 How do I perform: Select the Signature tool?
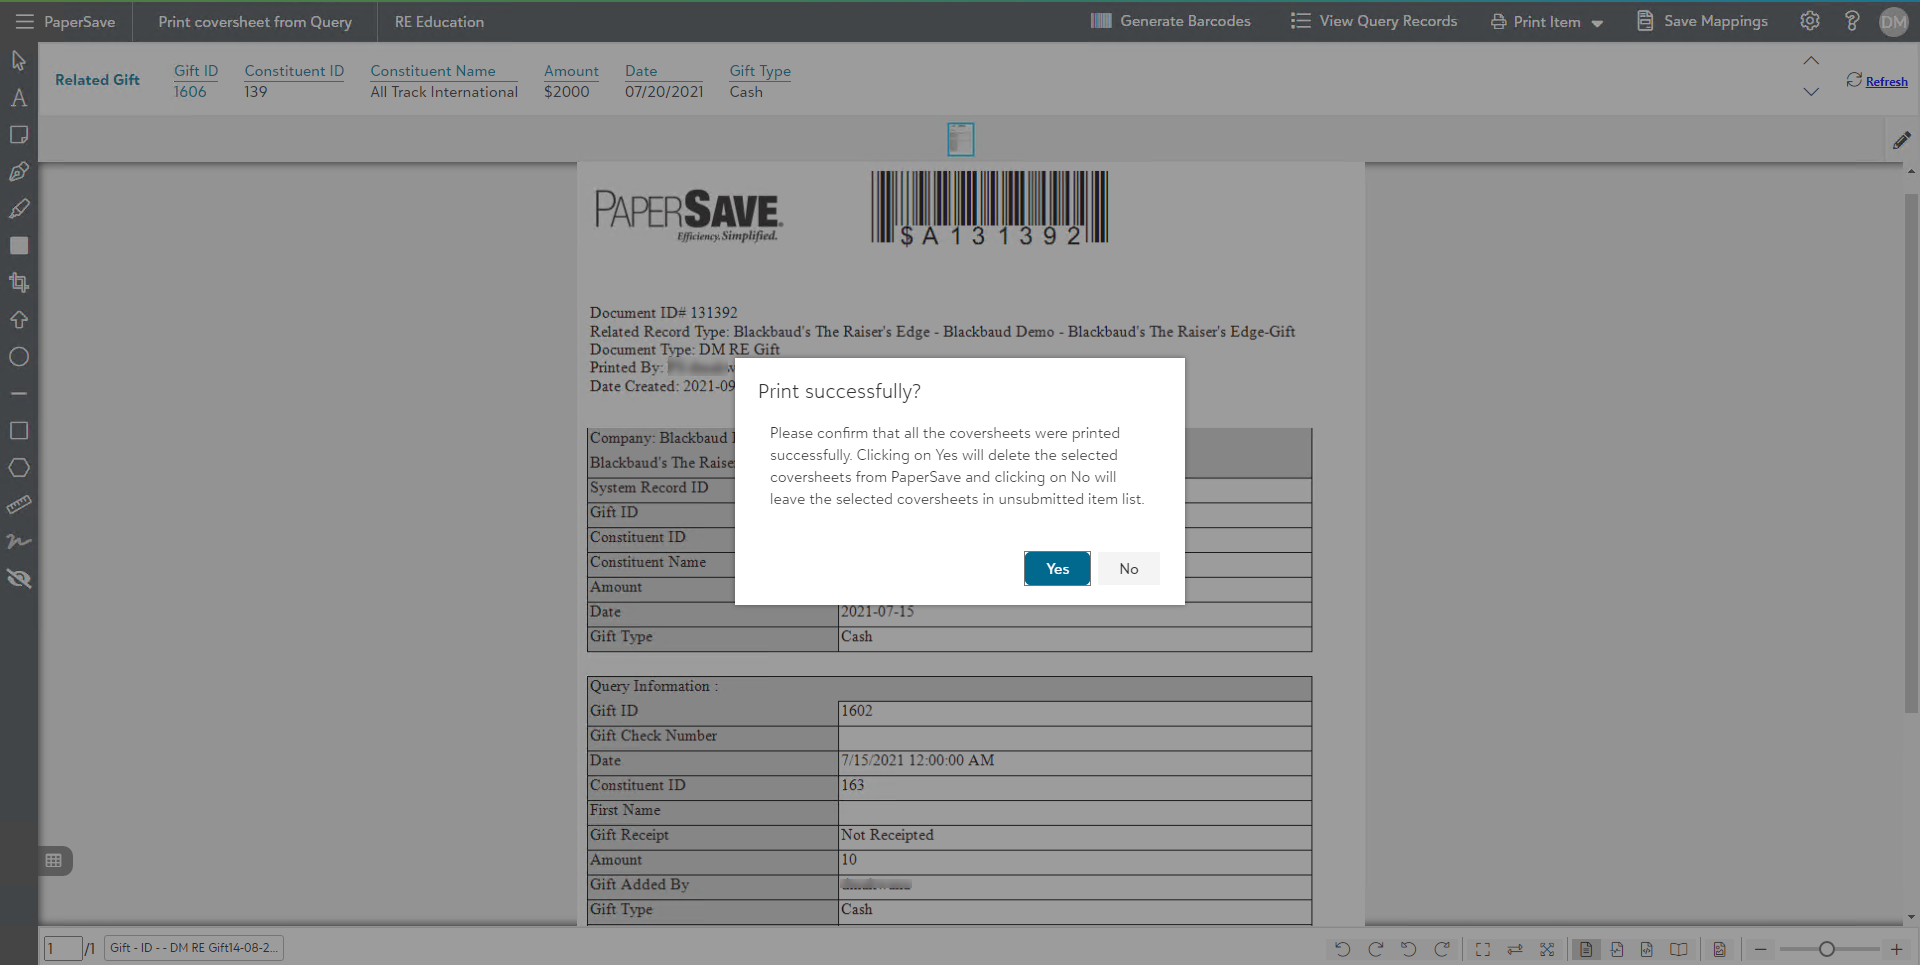[19, 542]
